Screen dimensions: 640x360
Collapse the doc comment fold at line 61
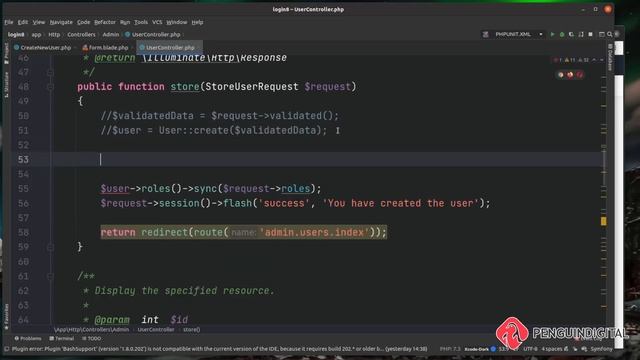point(50,276)
